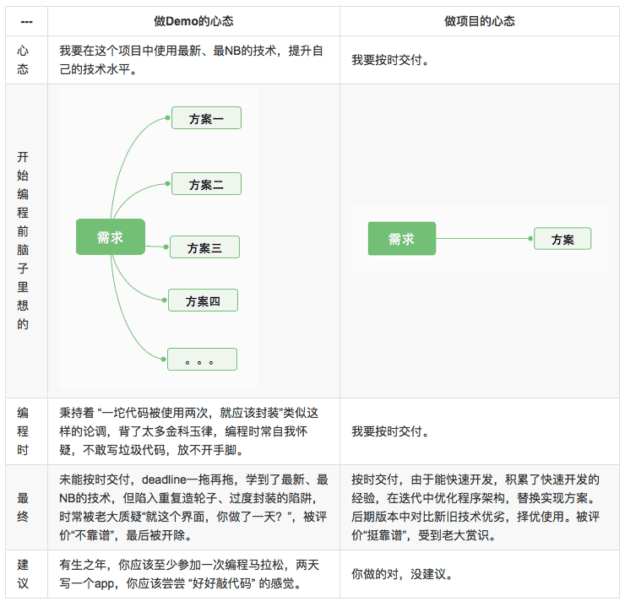Click the 做Demo的心态 column header
The image size is (625, 607).
[x=194, y=21]
